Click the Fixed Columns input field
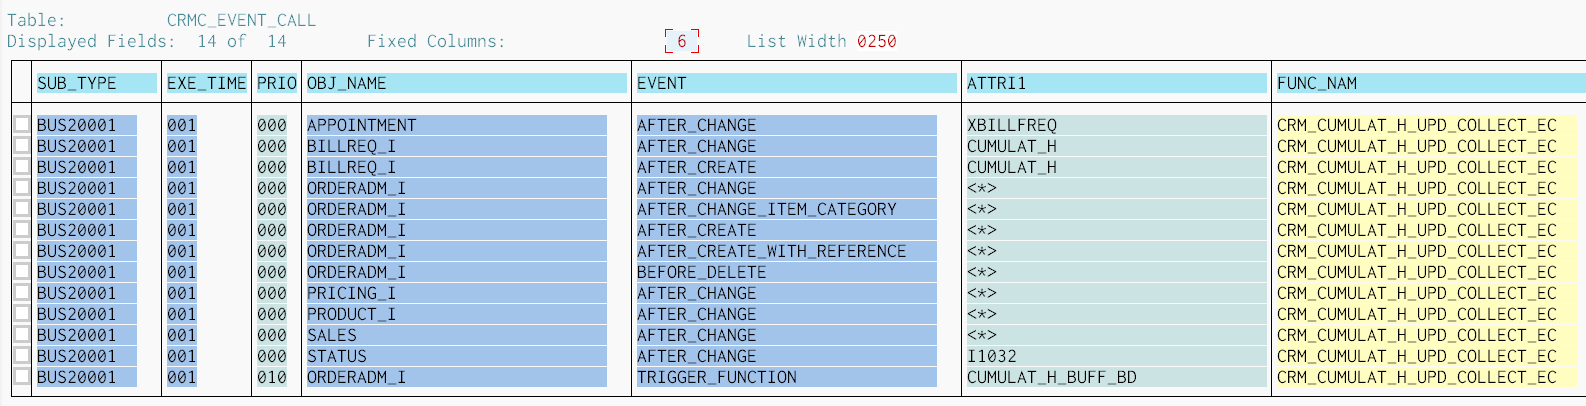The image size is (1586, 406). [682, 41]
